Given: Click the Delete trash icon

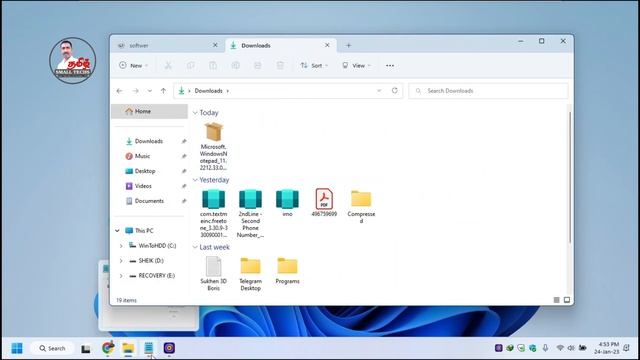Looking at the screenshot, I should pos(280,65).
